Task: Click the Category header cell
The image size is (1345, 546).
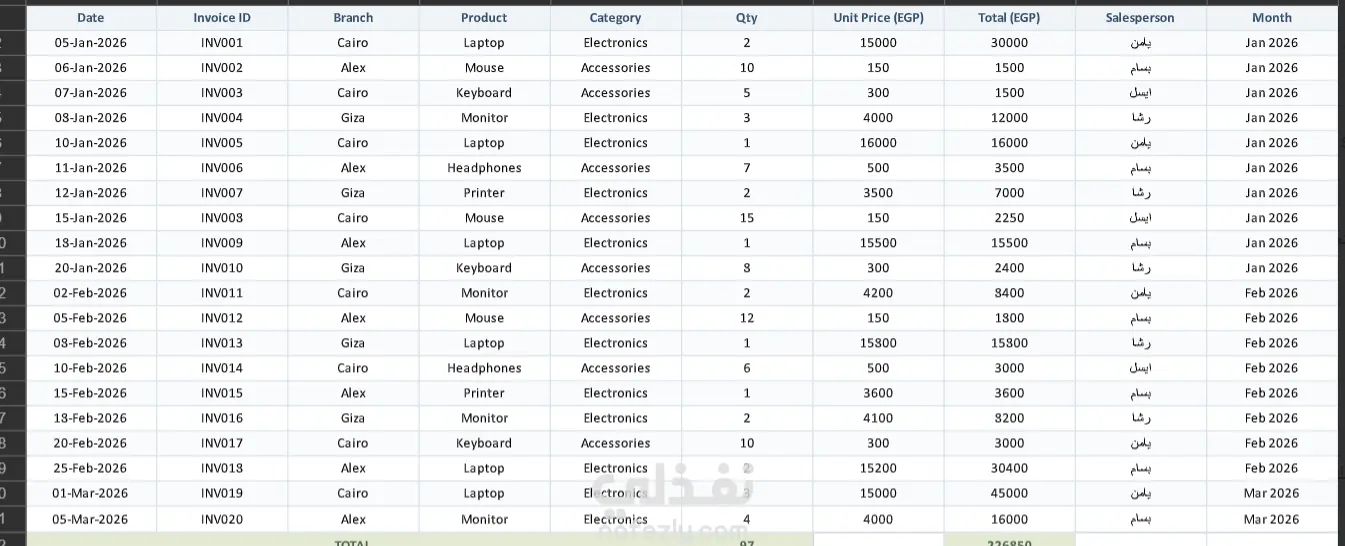Action: (615, 18)
